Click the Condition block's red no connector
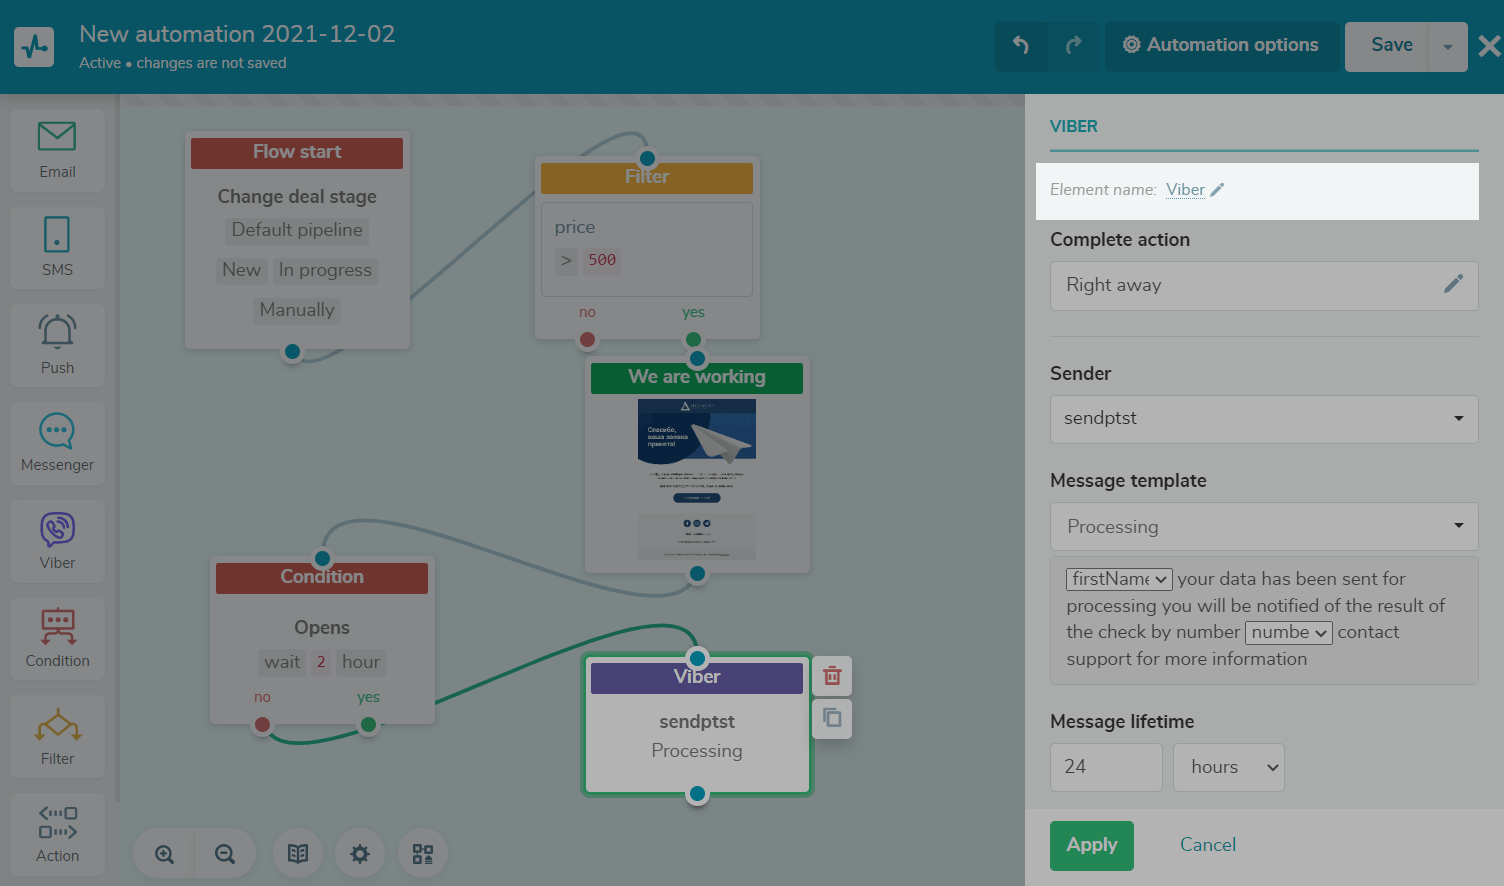 click(262, 724)
